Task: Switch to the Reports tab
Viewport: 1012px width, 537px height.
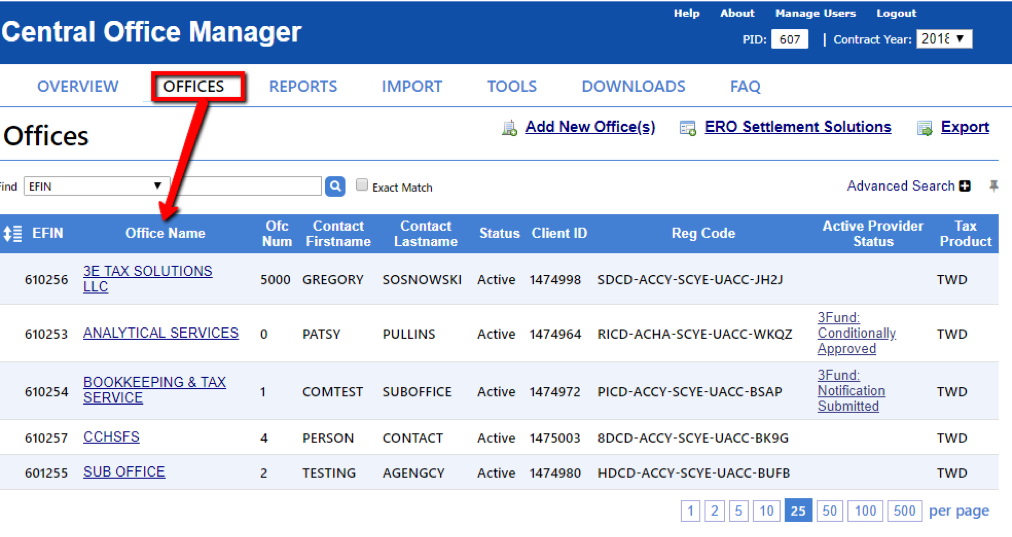Action: point(303,87)
